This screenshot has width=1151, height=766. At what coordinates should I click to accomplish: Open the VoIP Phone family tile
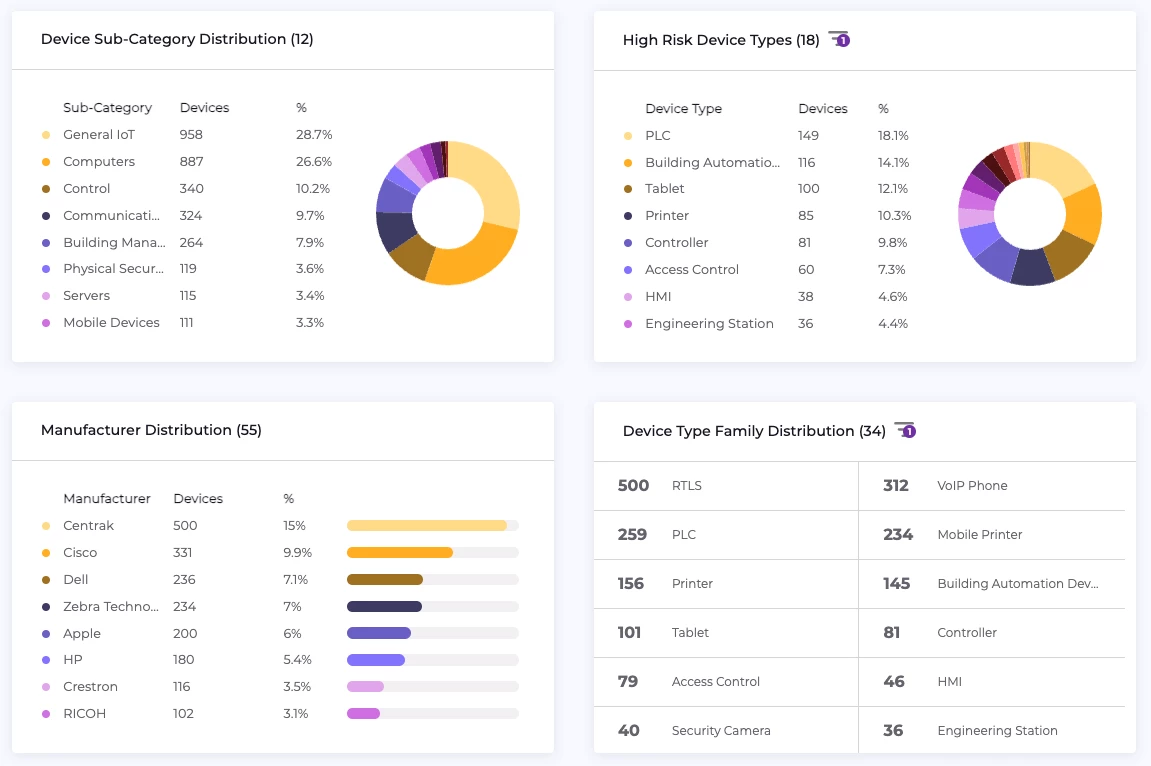990,486
